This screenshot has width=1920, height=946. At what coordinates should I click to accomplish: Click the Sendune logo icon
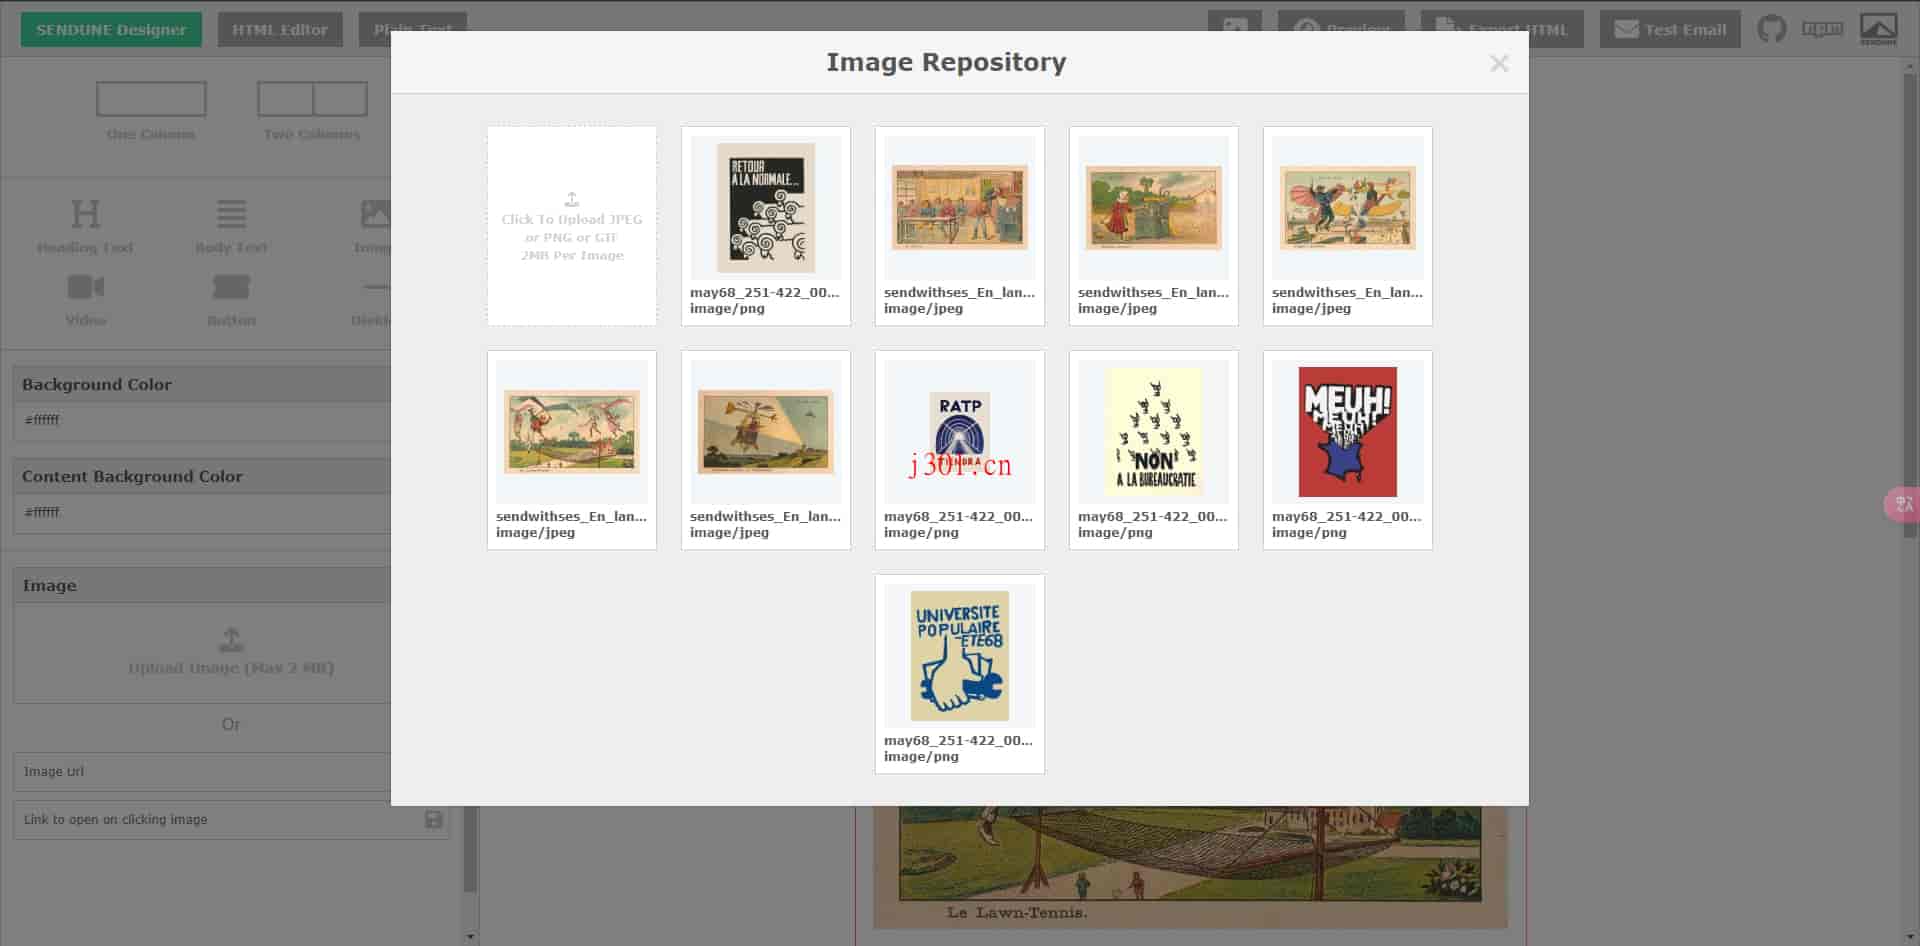(1878, 28)
